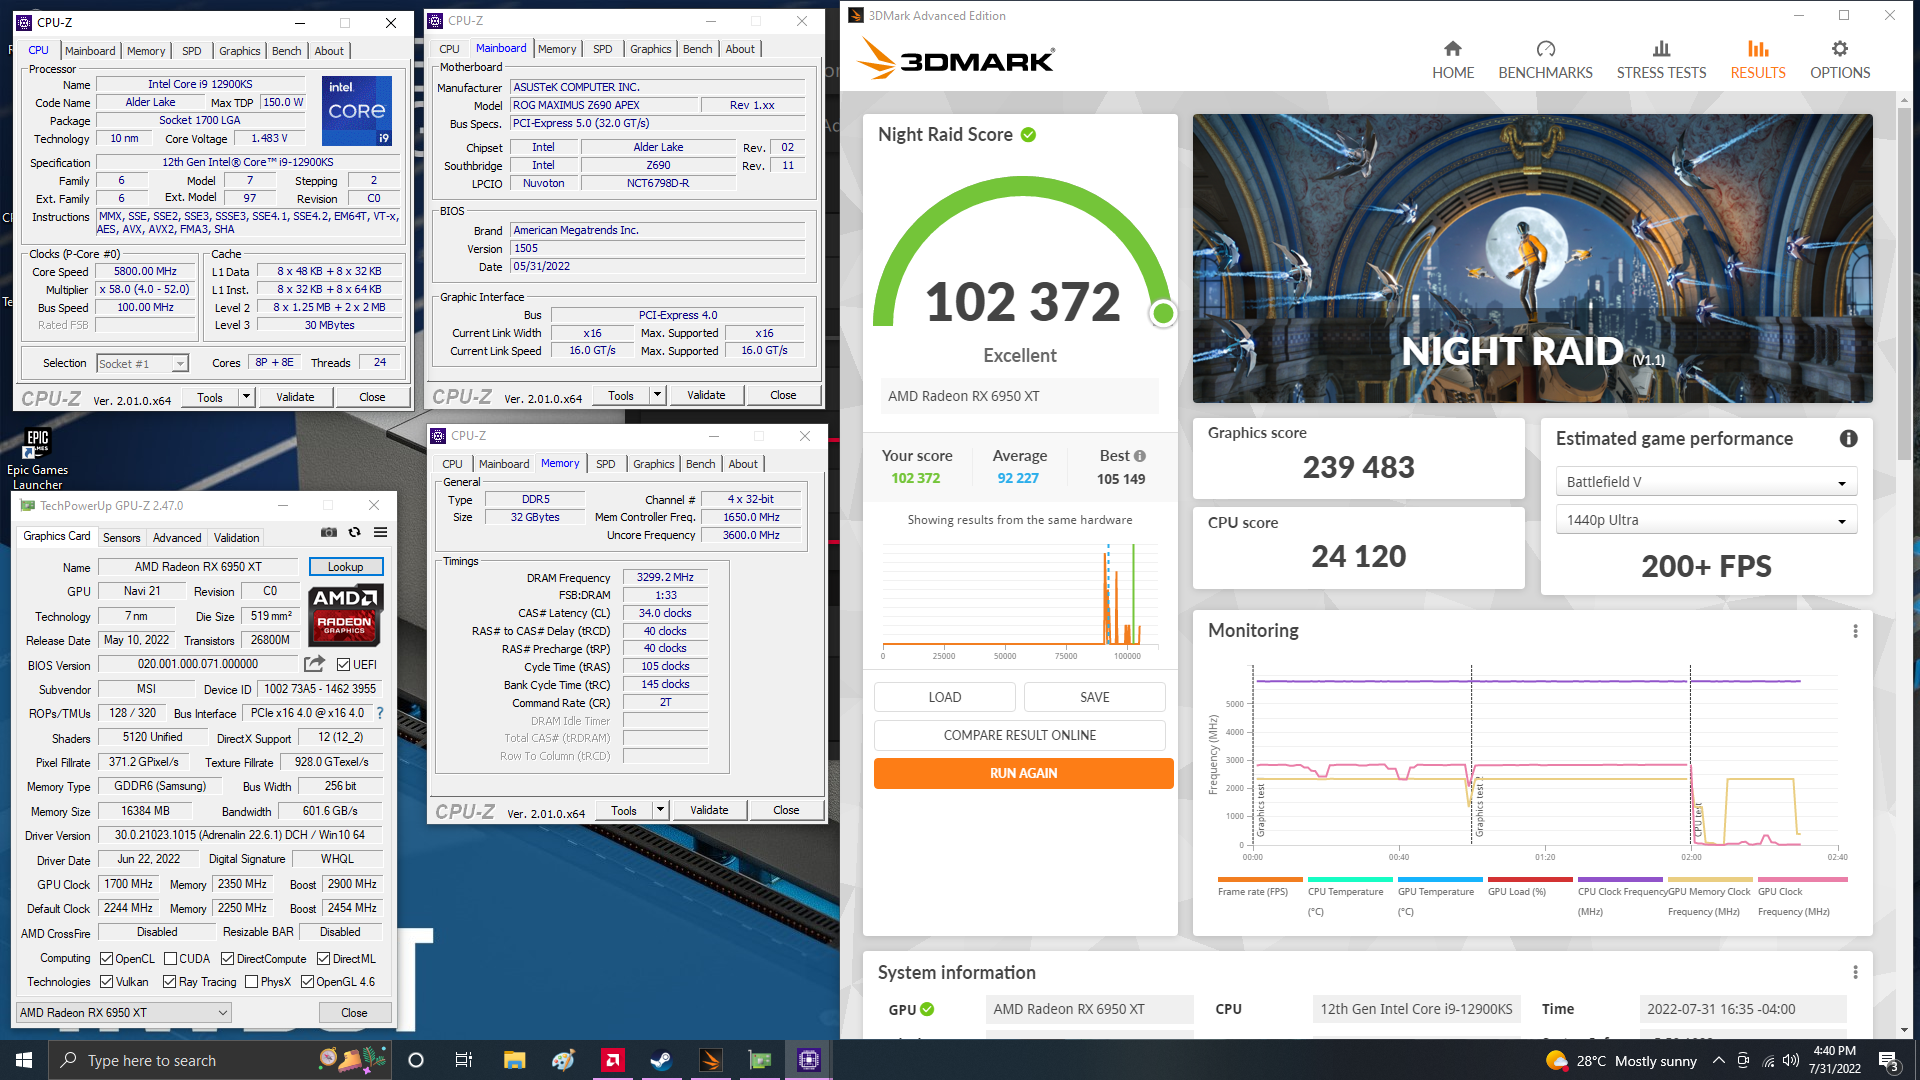The width and height of the screenshot is (1920, 1080).
Task: Open System information three-dot menu
Action: 1855,972
